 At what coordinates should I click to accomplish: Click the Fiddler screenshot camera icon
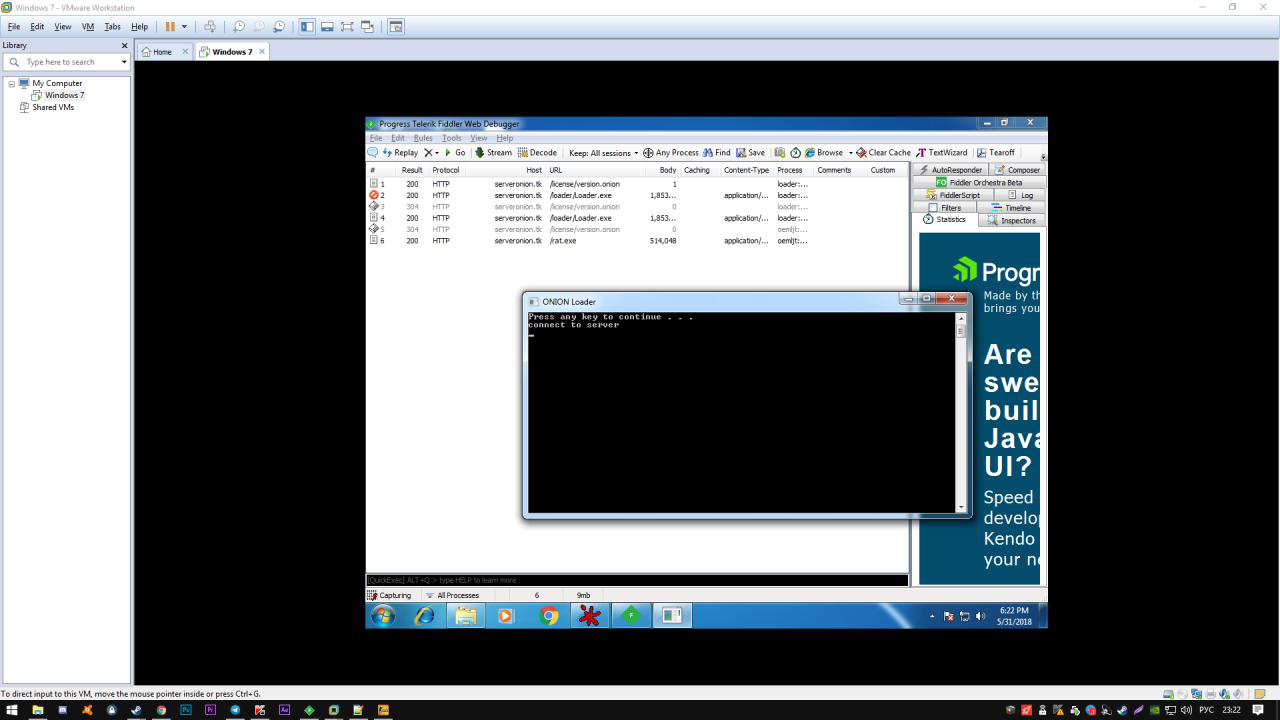[x=780, y=153]
